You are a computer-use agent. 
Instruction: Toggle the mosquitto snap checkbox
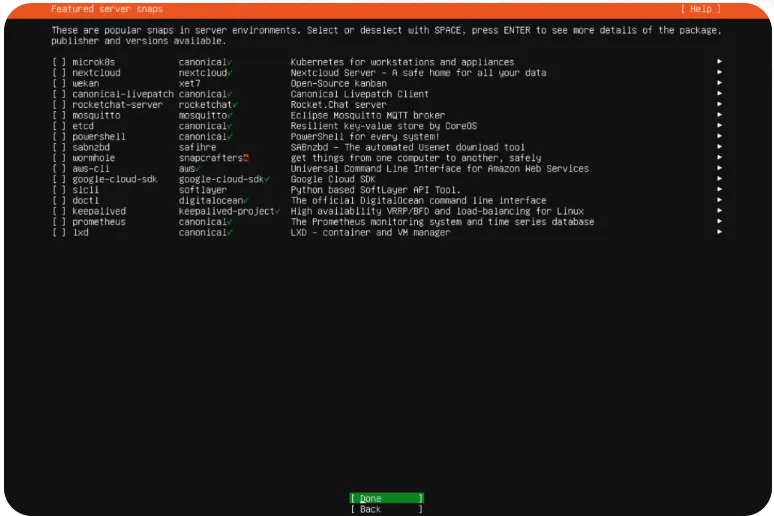59,116
